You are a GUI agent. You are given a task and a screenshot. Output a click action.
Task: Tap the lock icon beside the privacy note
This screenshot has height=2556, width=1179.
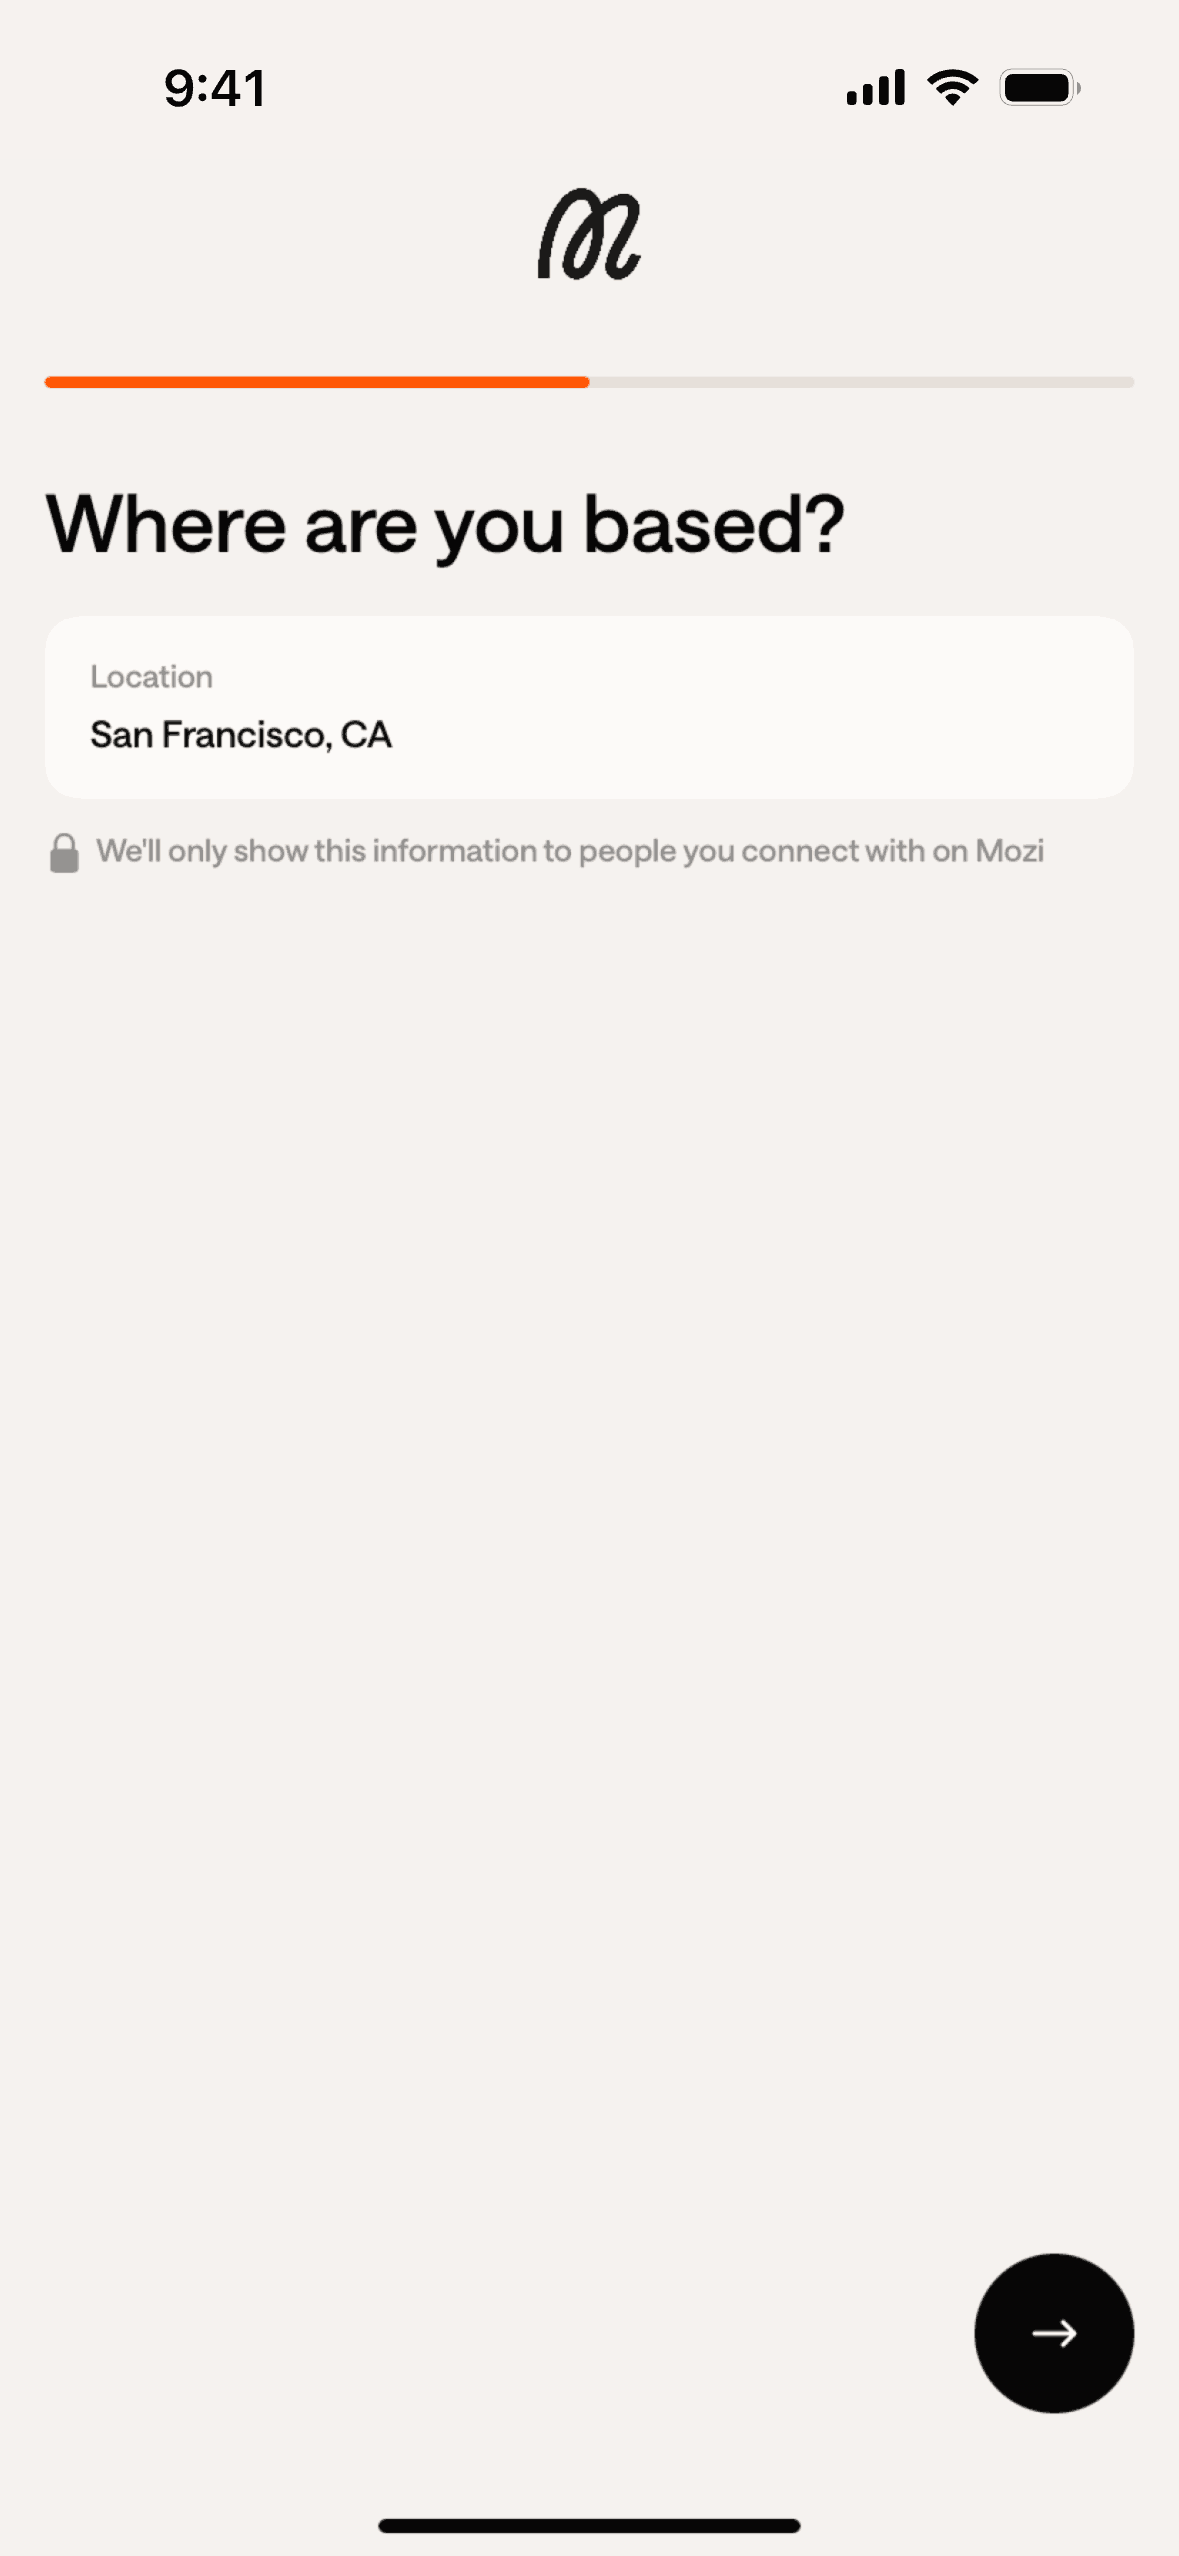click(x=65, y=853)
